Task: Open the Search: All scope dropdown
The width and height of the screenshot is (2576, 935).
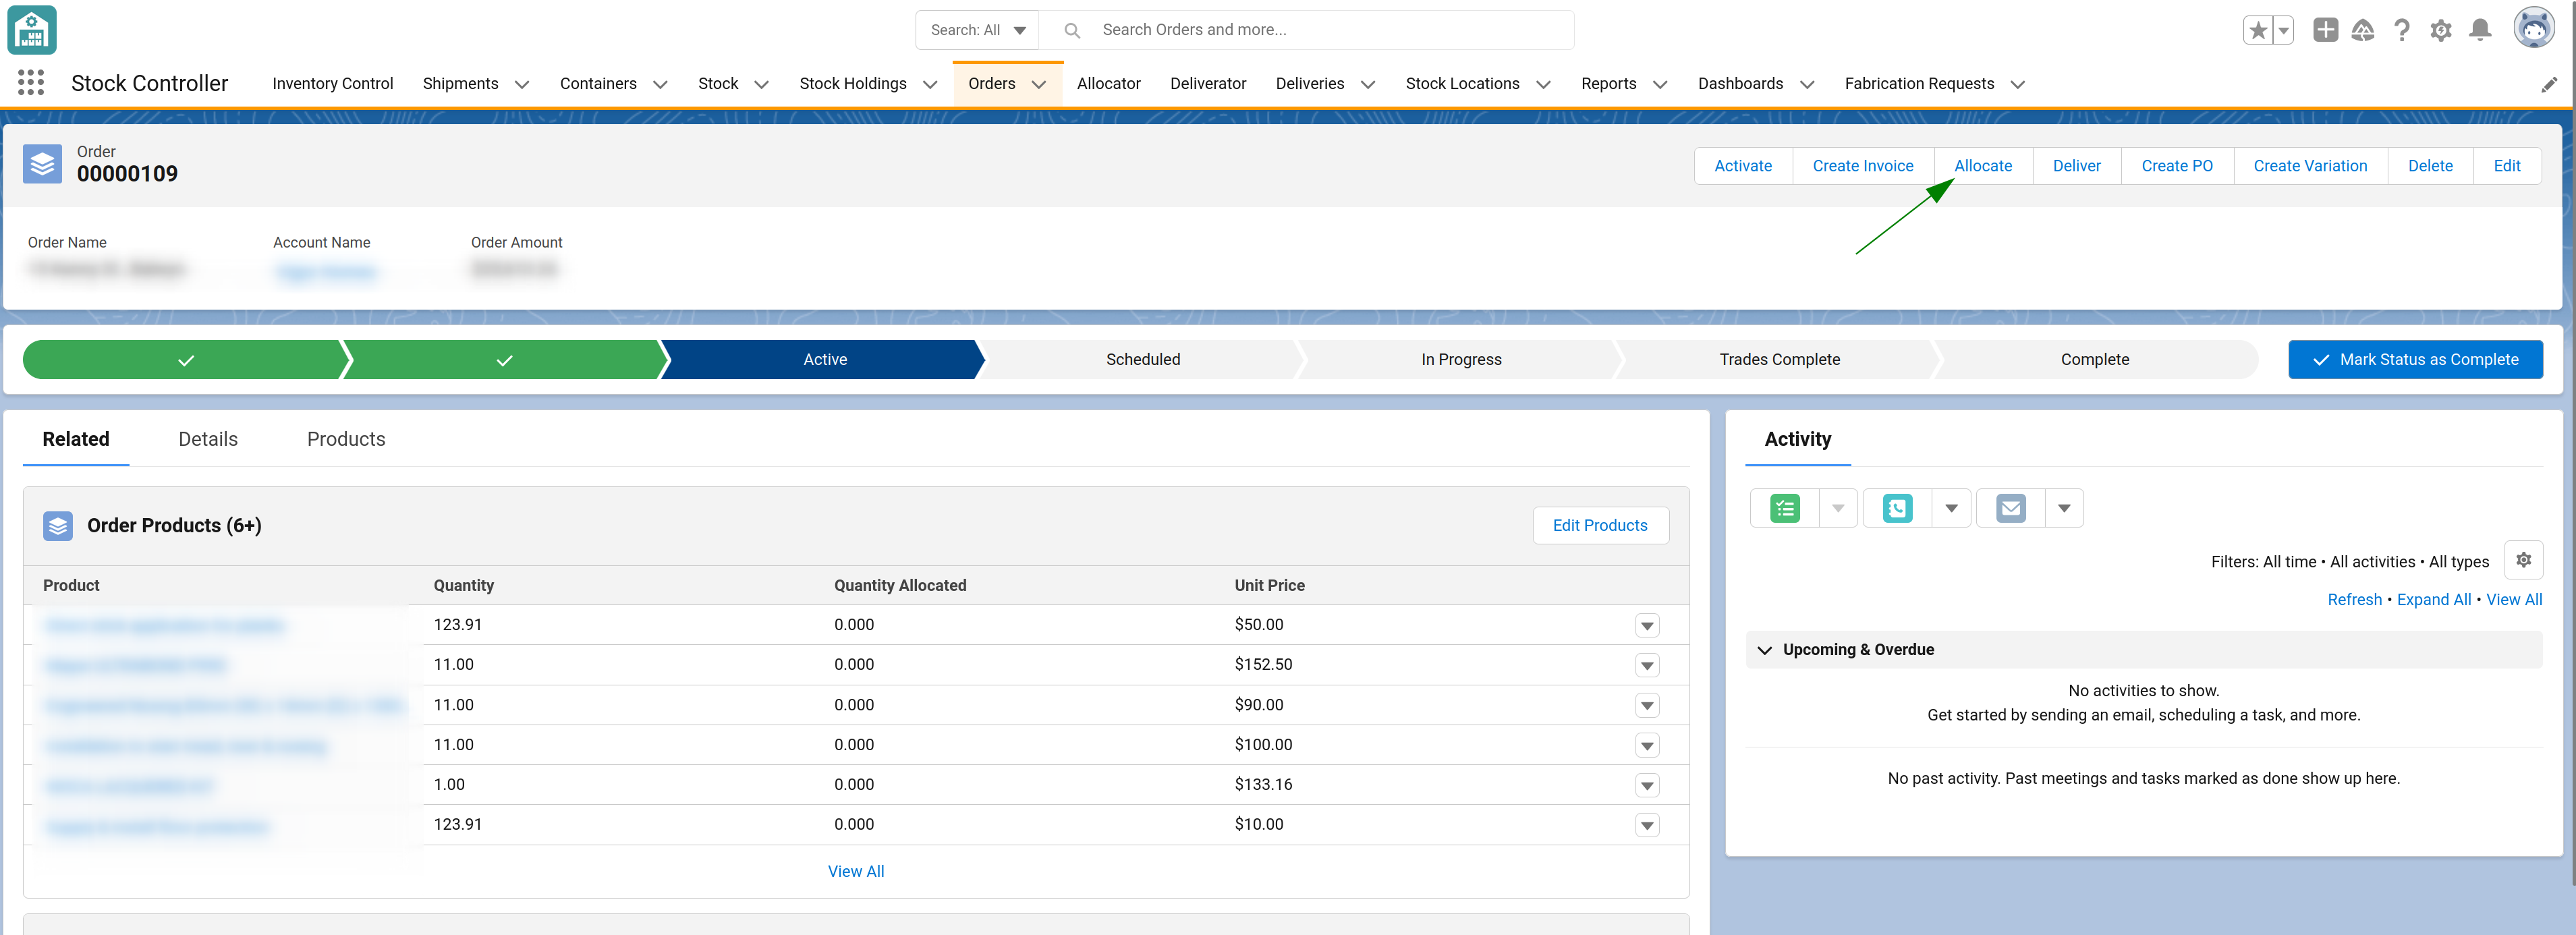Action: click(x=977, y=30)
